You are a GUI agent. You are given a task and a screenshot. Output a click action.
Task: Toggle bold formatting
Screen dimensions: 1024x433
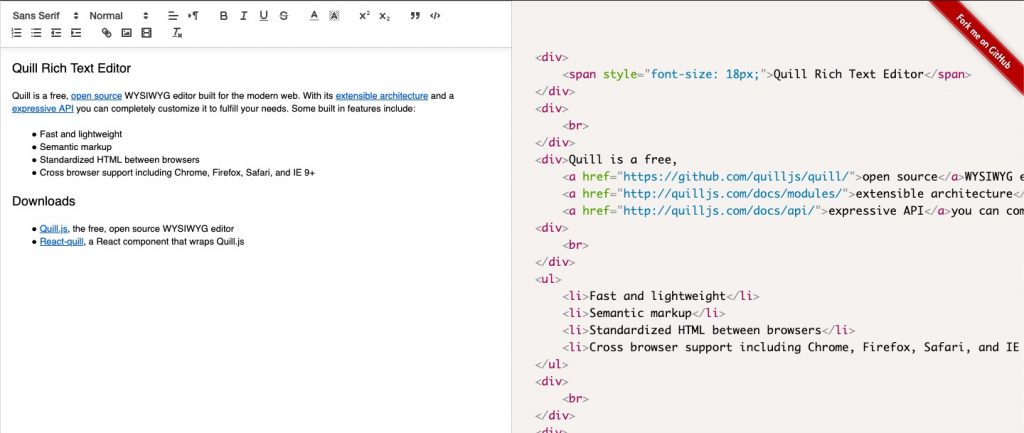[x=223, y=16]
